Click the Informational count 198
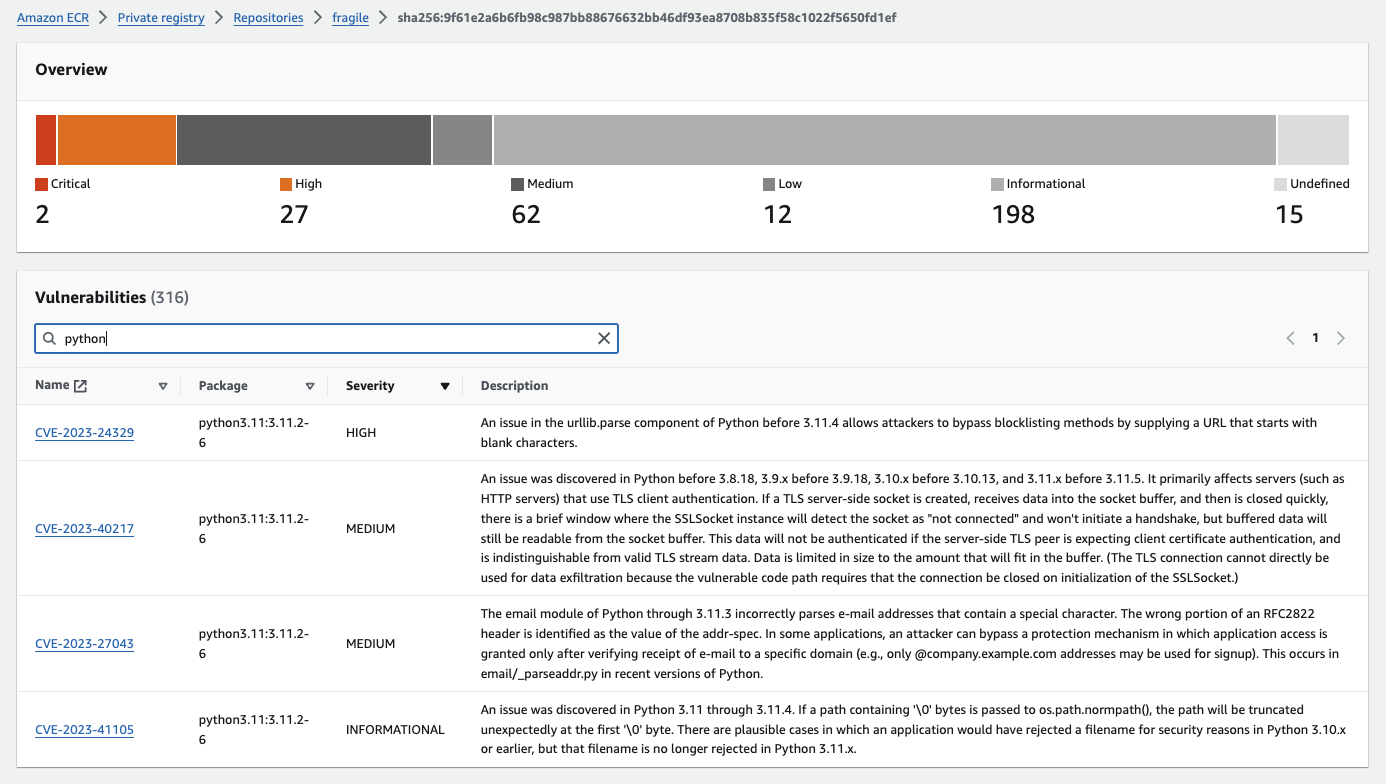Viewport: 1386px width, 784px height. [1013, 214]
